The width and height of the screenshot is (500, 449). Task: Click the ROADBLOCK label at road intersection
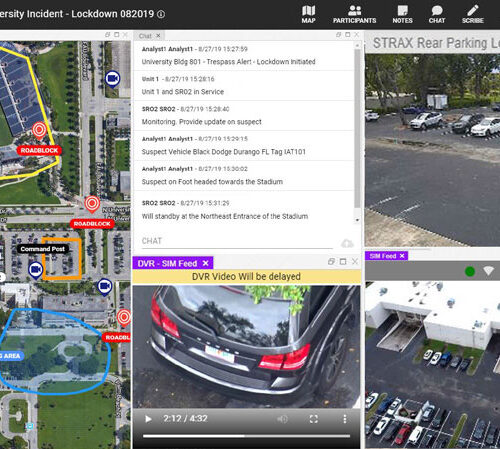pos(92,224)
